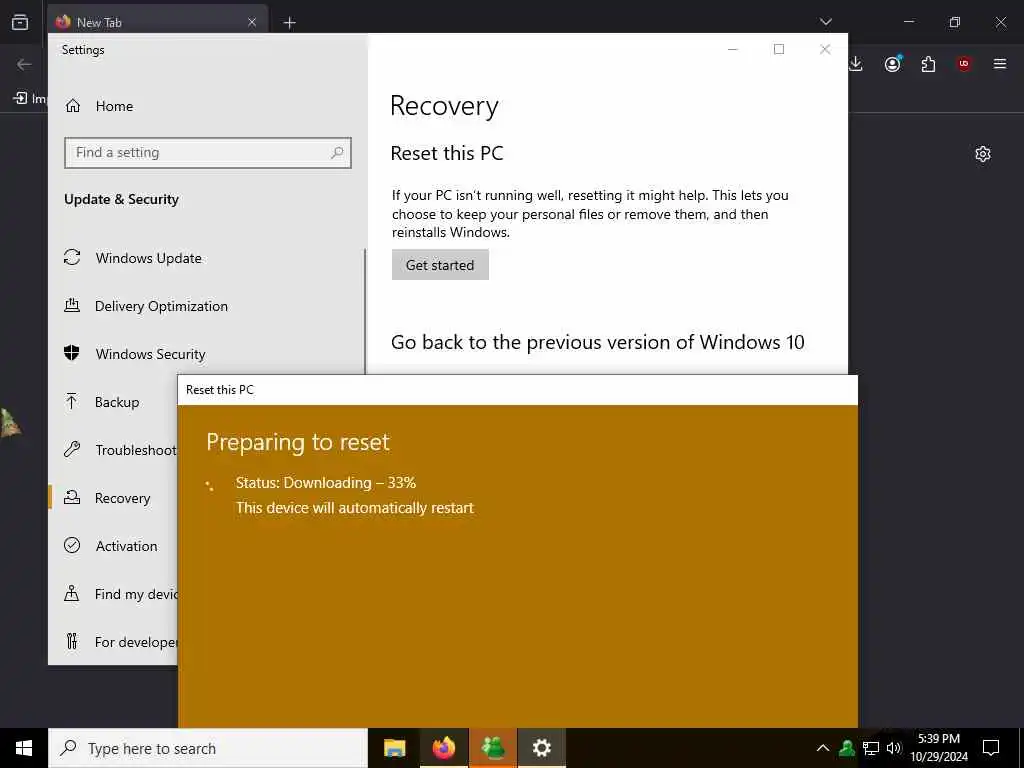Click the Windows Update sync icon
Screen dimensions: 1024x768
point(72,257)
